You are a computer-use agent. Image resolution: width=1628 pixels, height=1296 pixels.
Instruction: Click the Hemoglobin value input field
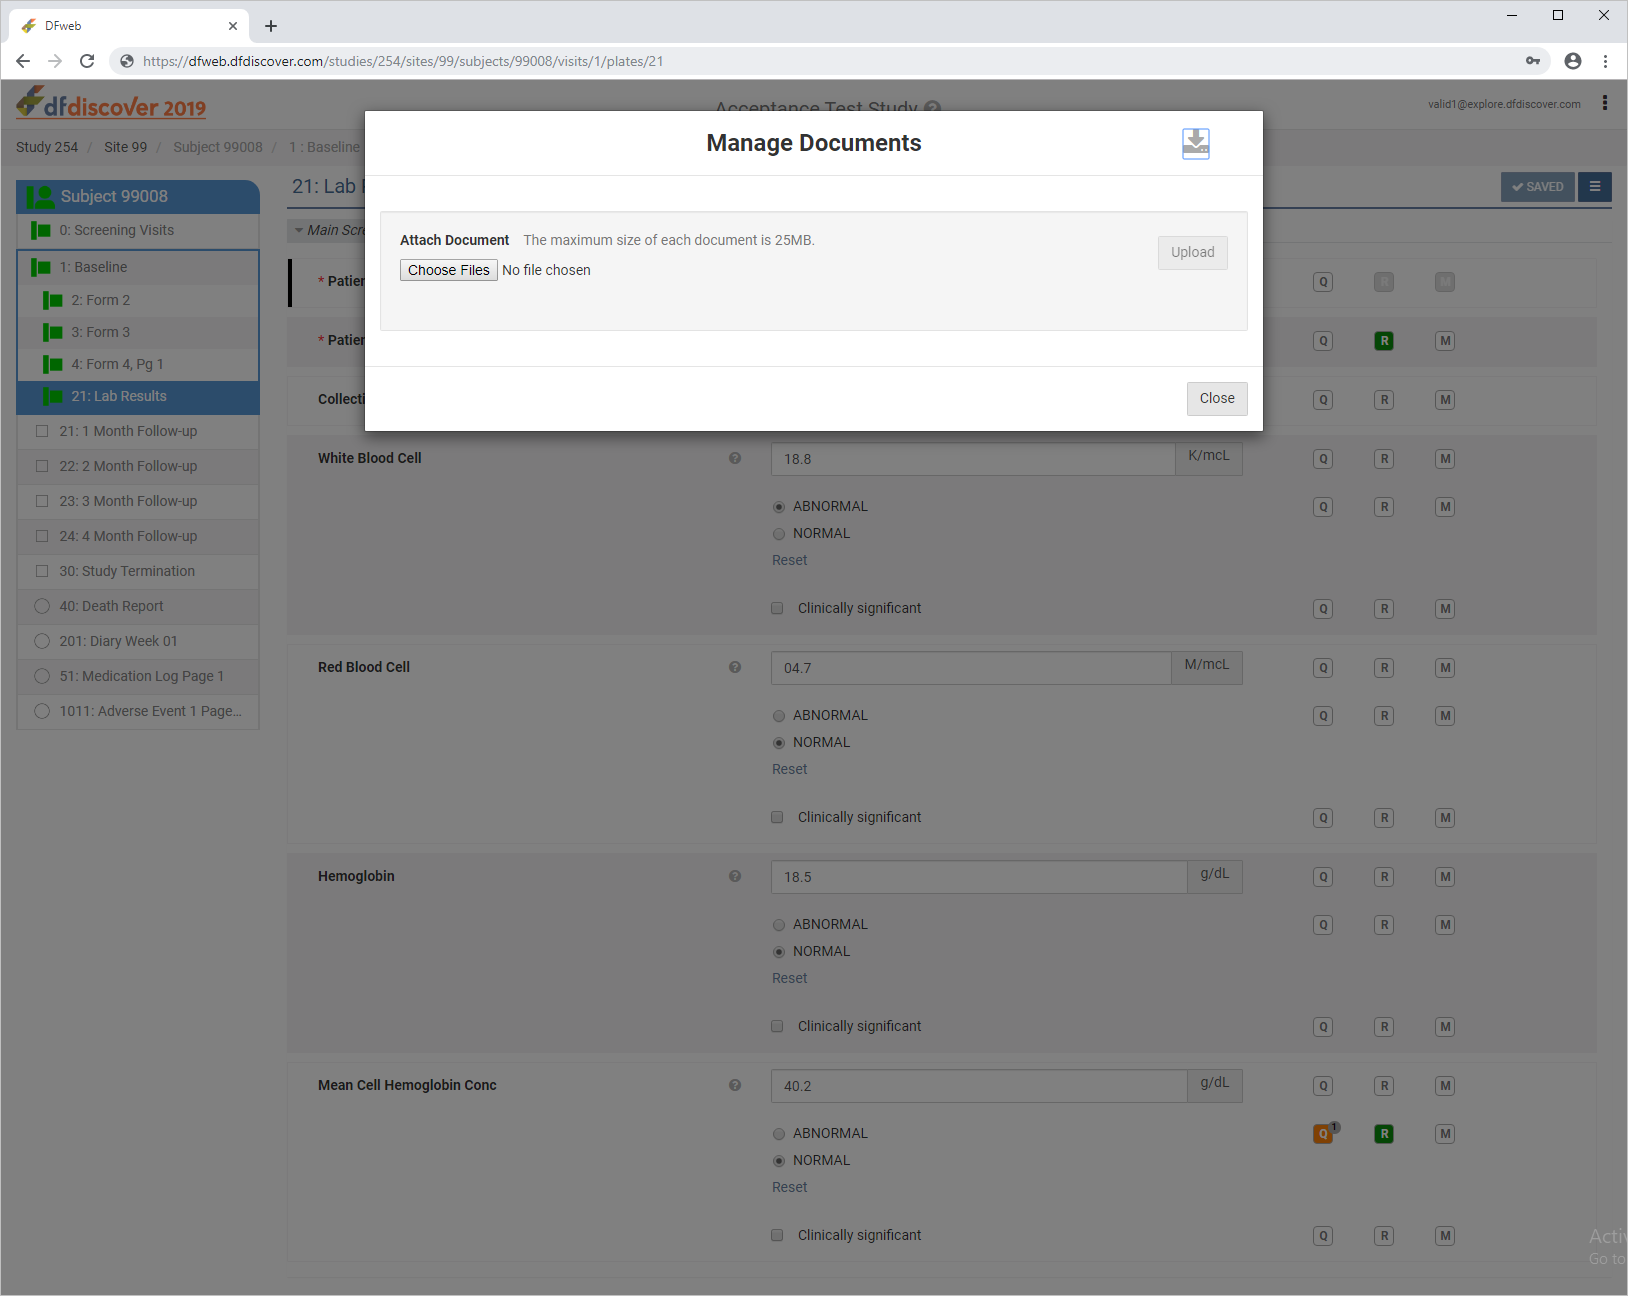tap(978, 877)
